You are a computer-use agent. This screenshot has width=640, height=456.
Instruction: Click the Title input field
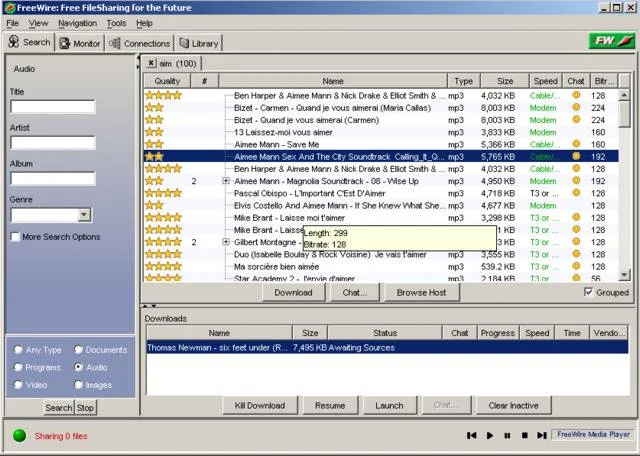tap(53, 107)
